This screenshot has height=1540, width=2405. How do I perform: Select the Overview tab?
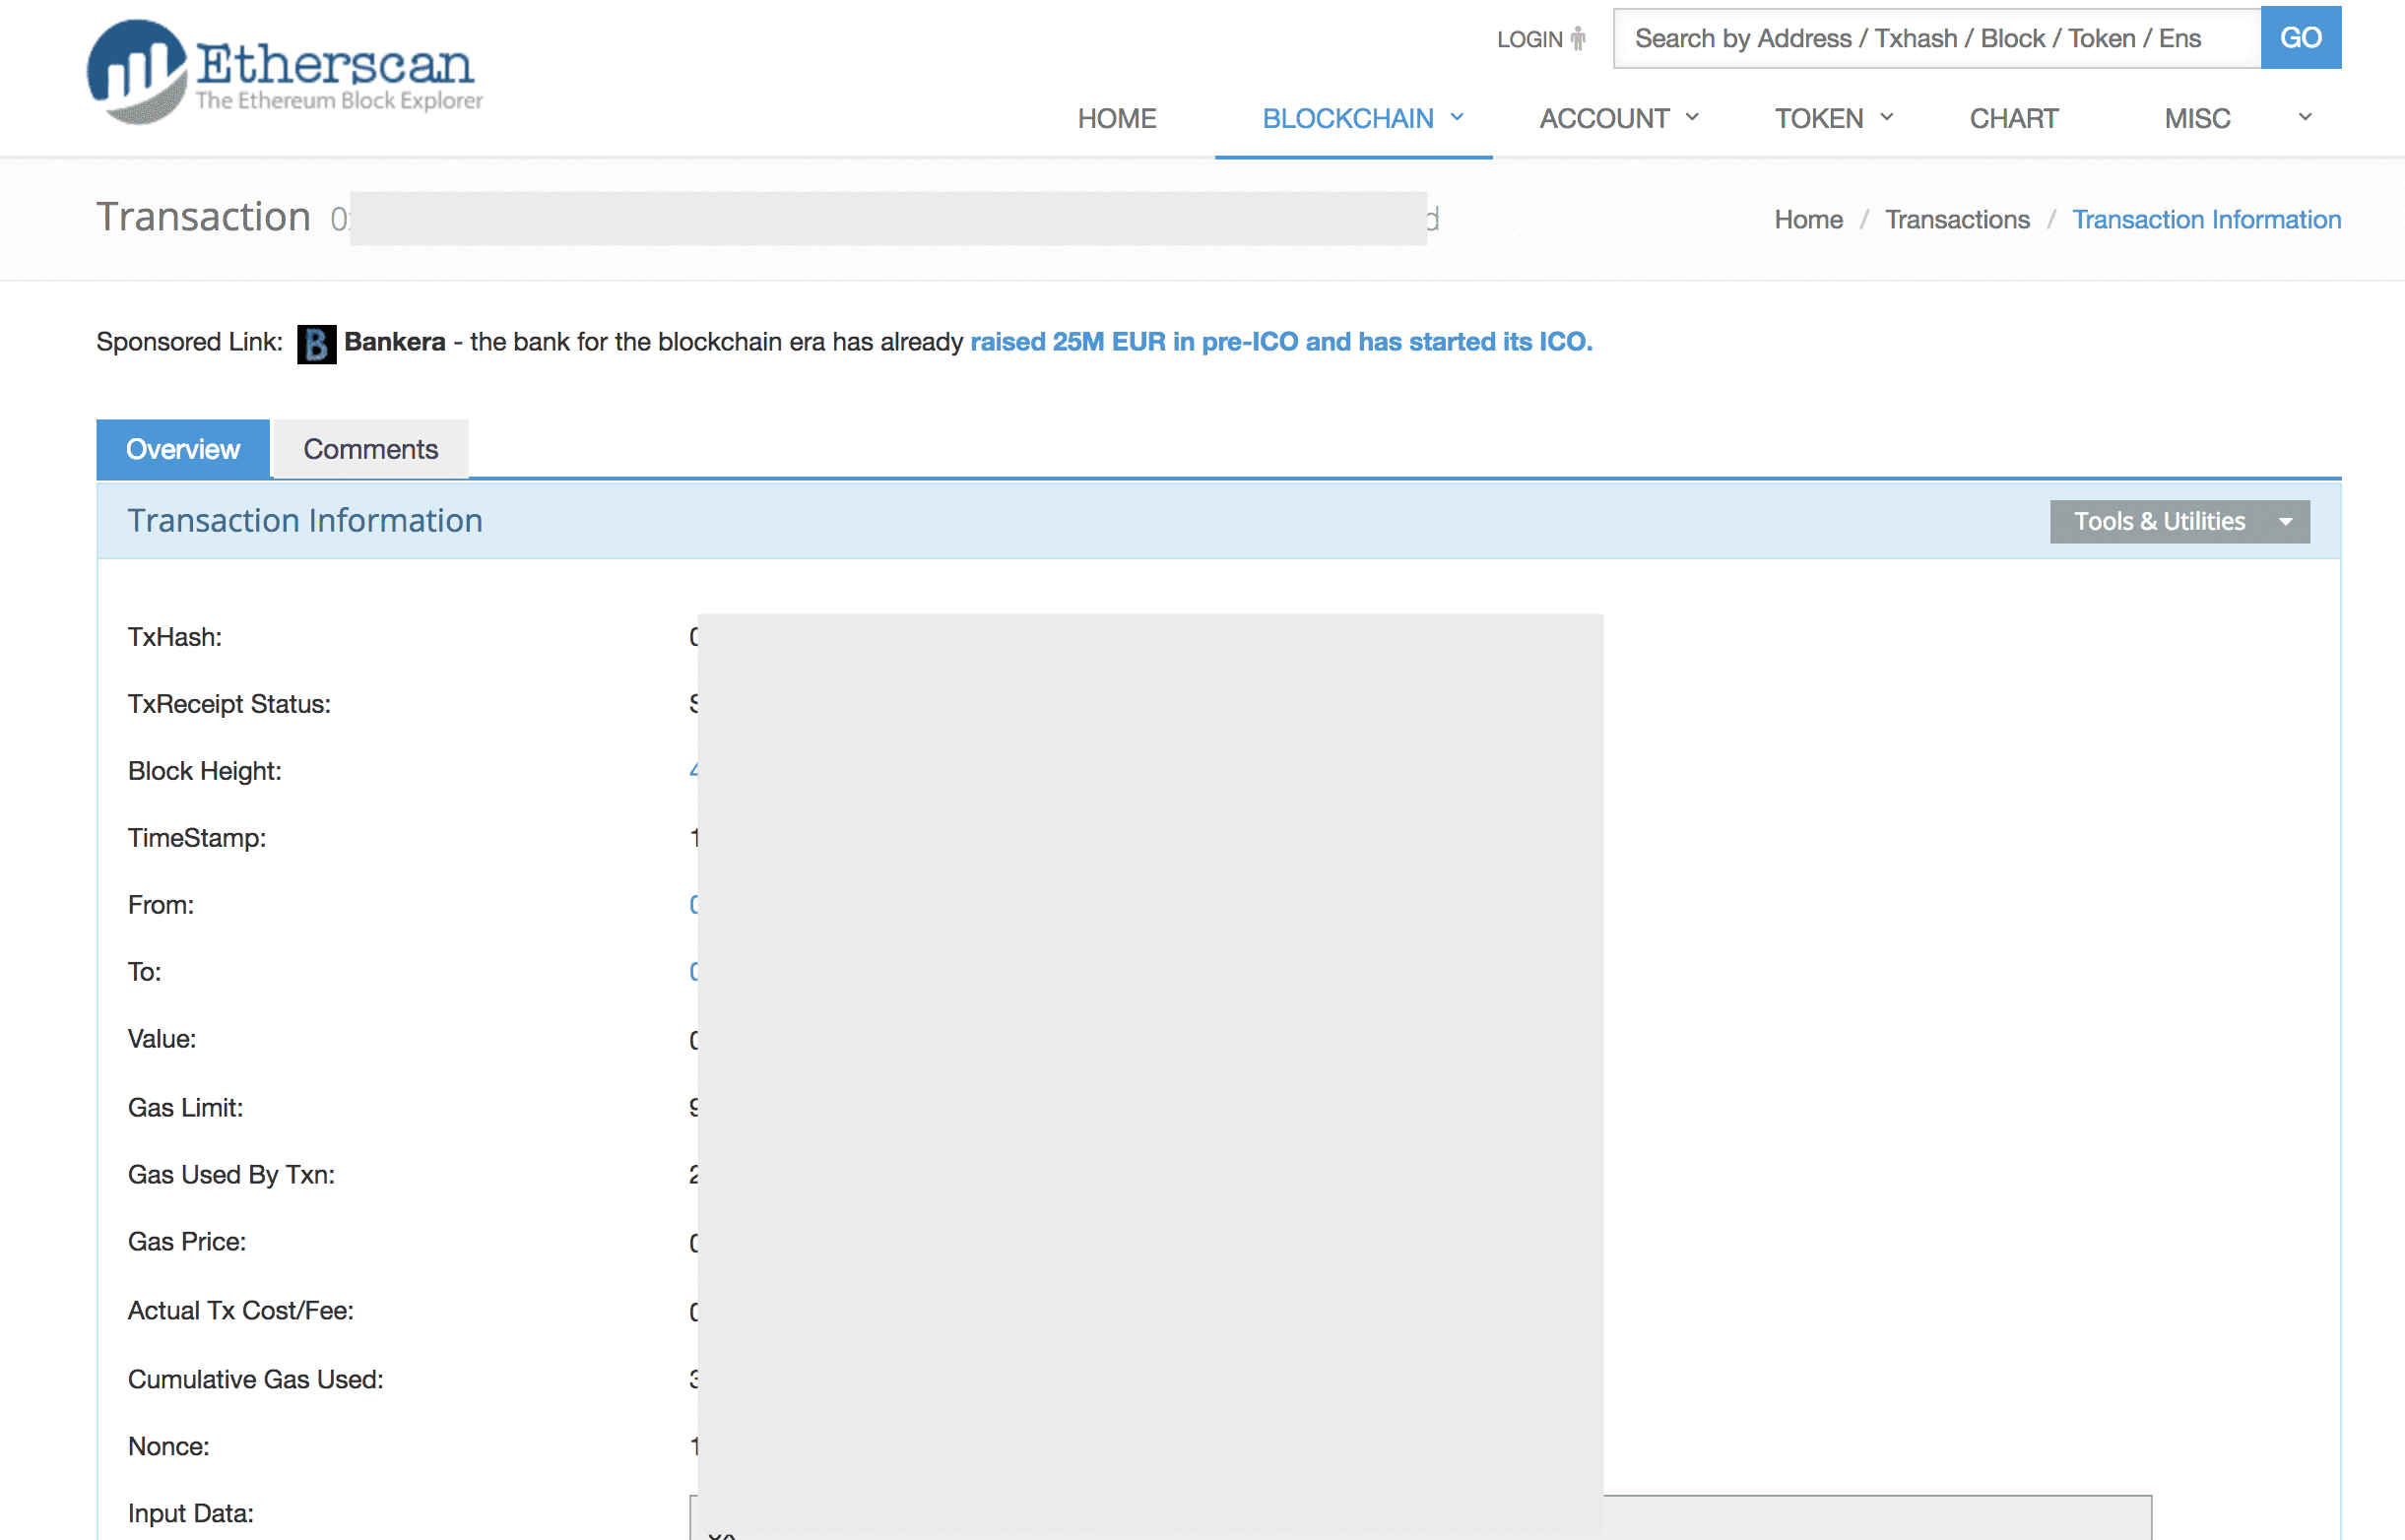pos(183,449)
